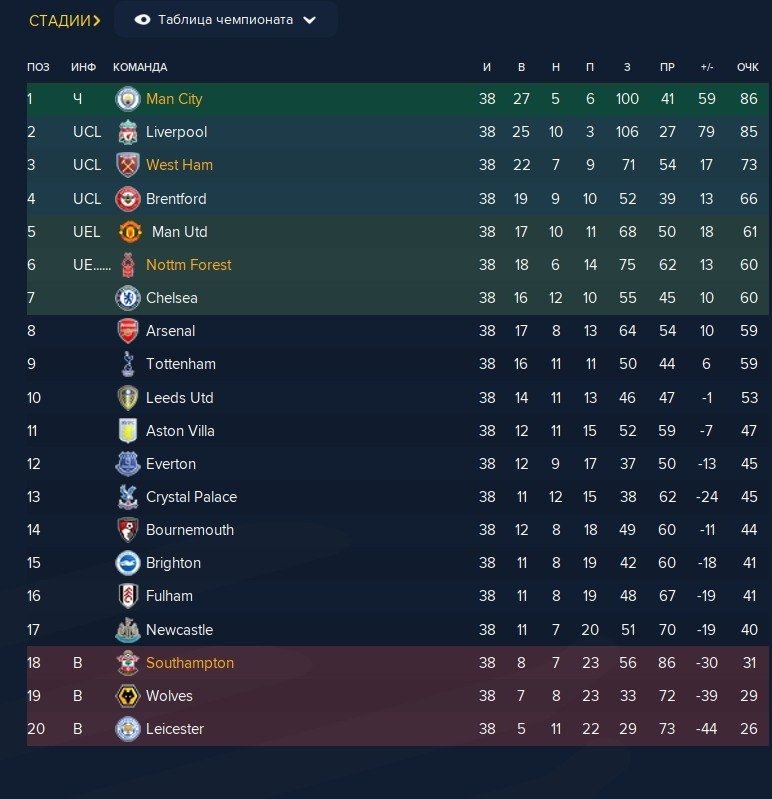Click the Liverpool club badge
The height and width of the screenshot is (799, 772).
(127, 132)
